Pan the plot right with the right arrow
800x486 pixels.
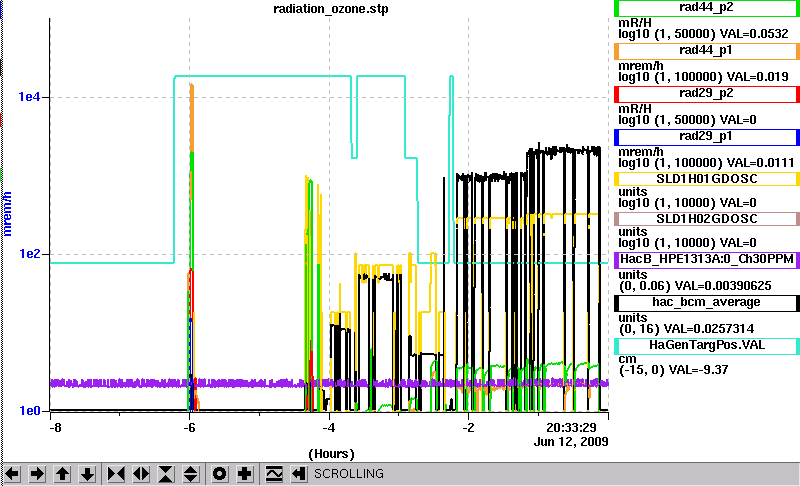(37, 474)
